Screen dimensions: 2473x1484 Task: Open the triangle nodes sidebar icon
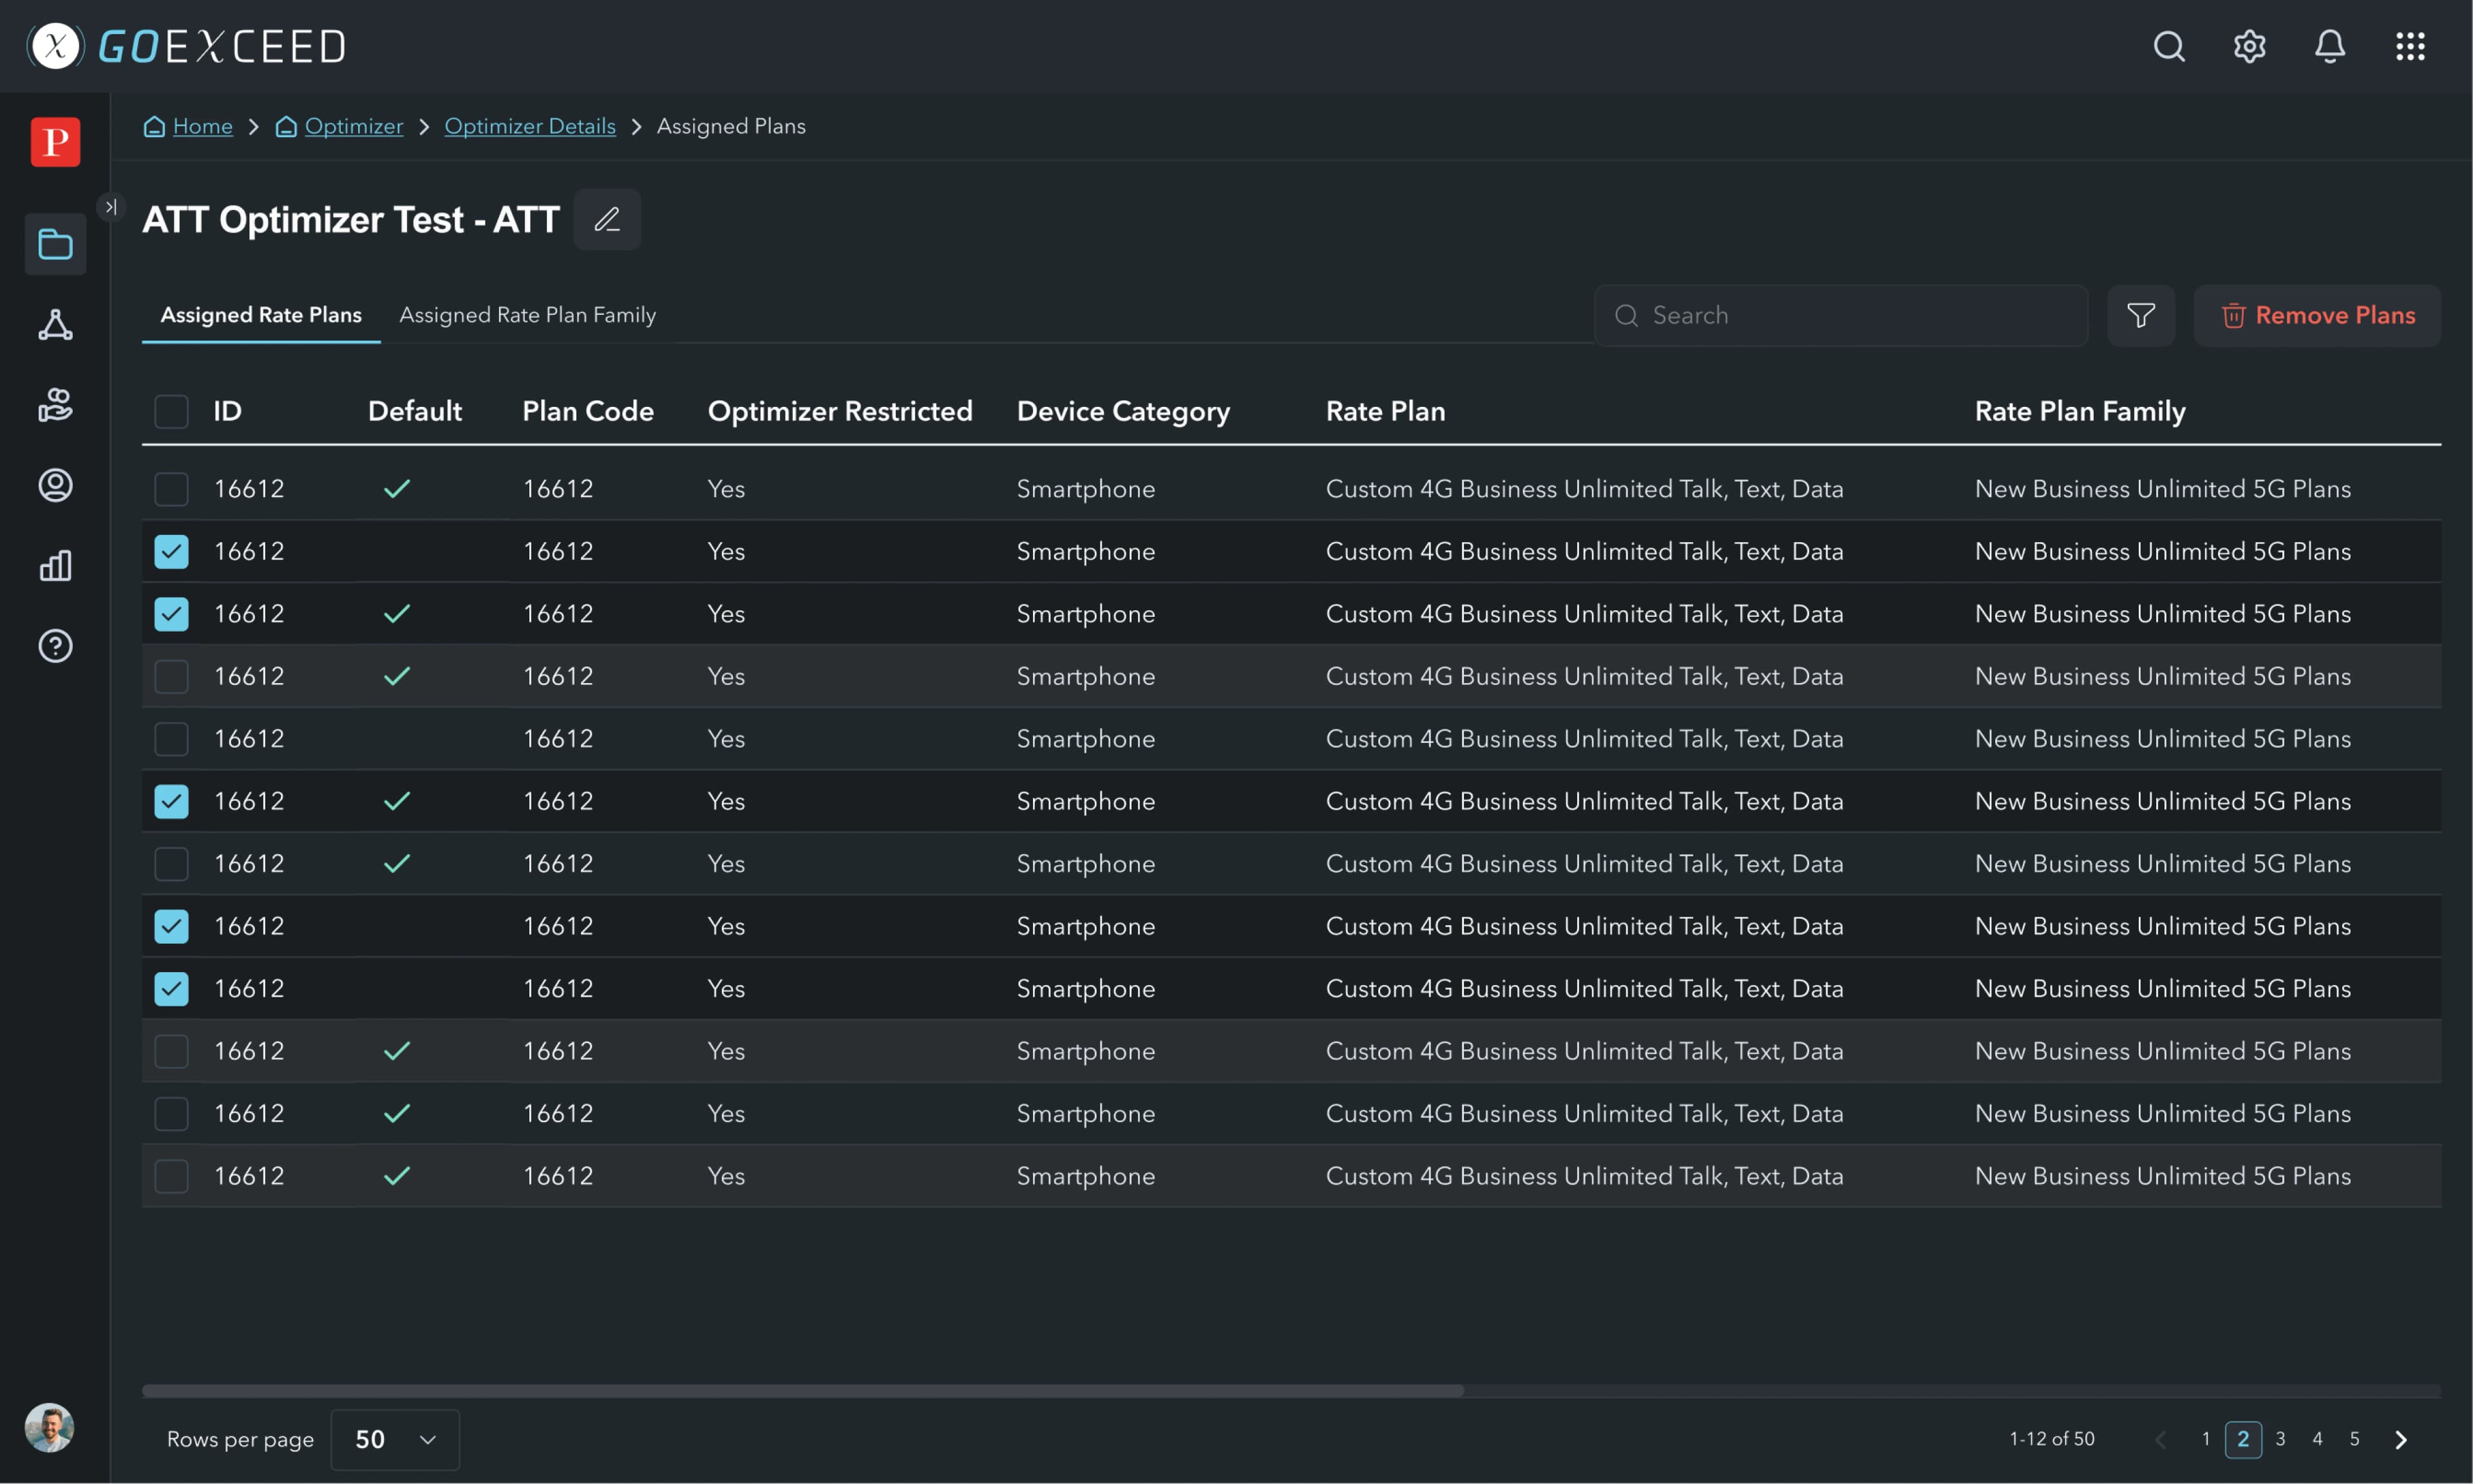tap(55, 325)
